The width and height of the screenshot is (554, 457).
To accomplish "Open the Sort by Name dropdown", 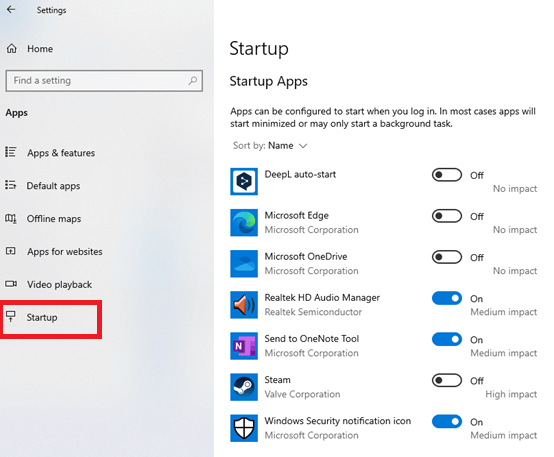I will pos(270,146).
